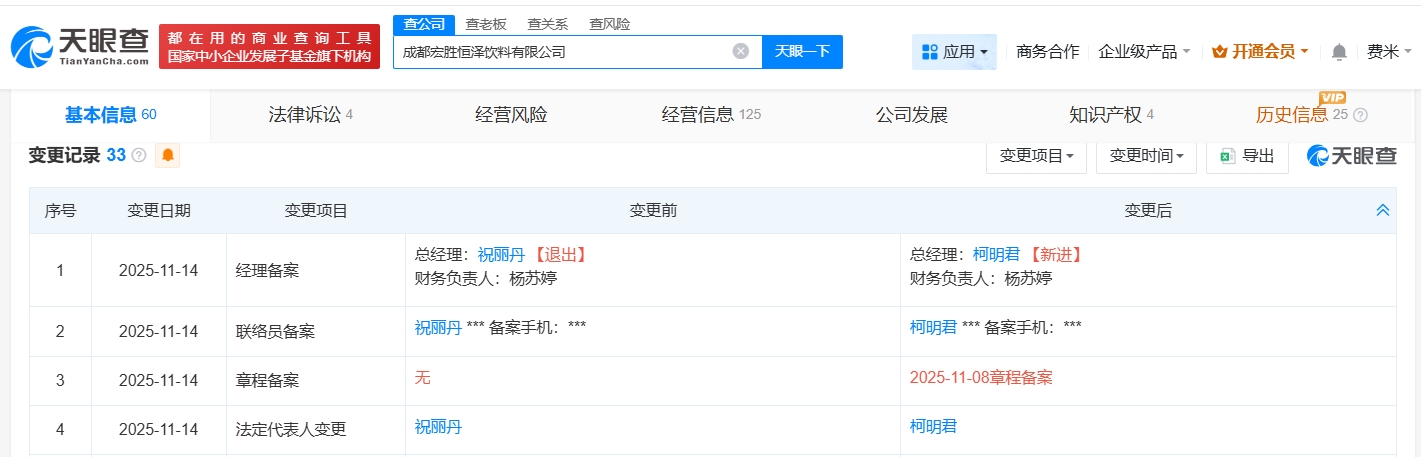This screenshot has height=457, width=1421.
Task: Select the 查老板 search tab
Action: (x=485, y=24)
